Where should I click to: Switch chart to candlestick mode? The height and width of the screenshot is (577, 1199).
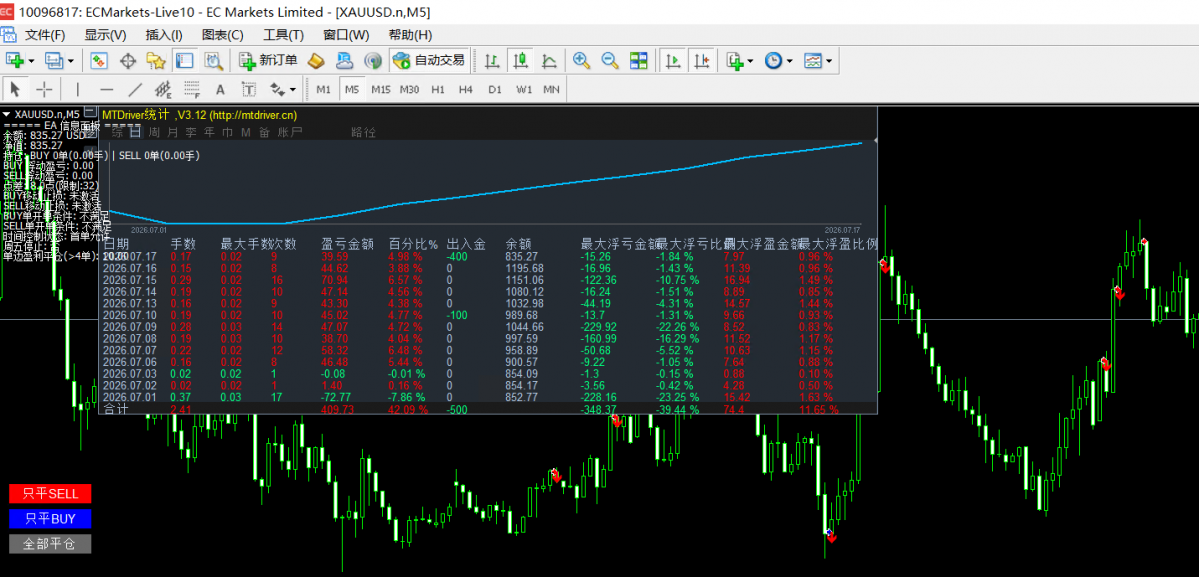(522, 60)
